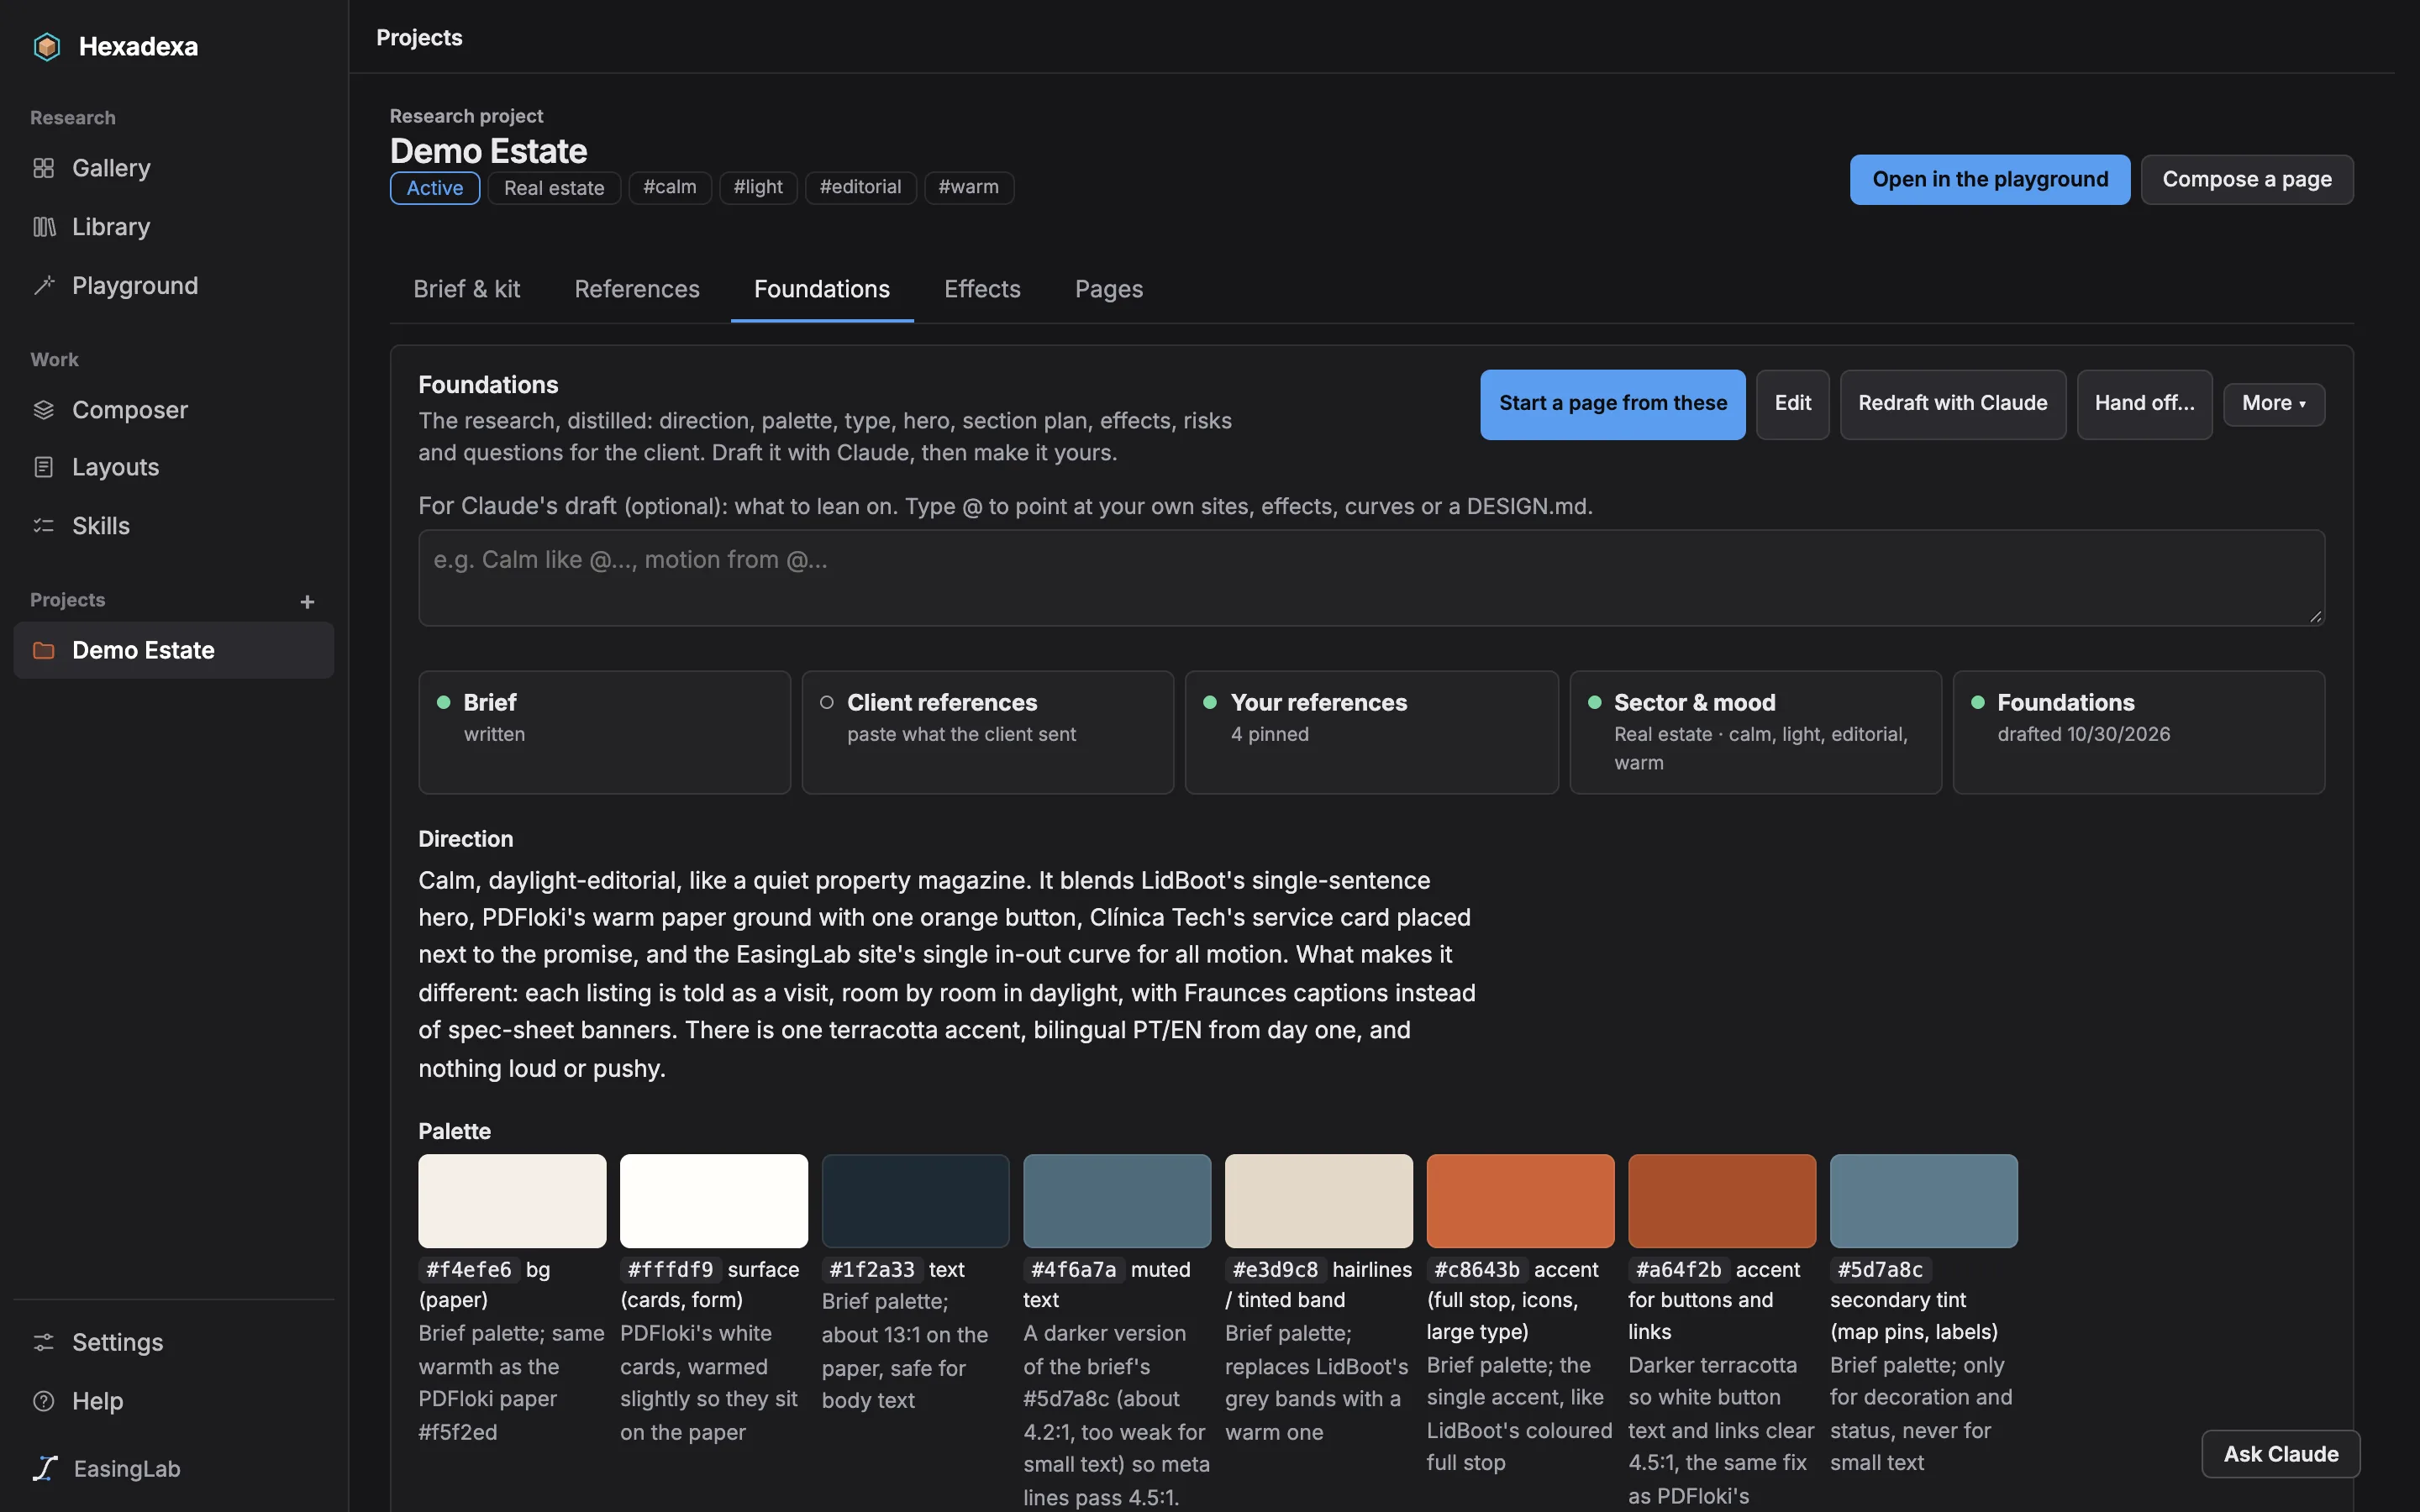This screenshot has width=2420, height=1512.
Task: Click the Active status badge
Action: 435,188
